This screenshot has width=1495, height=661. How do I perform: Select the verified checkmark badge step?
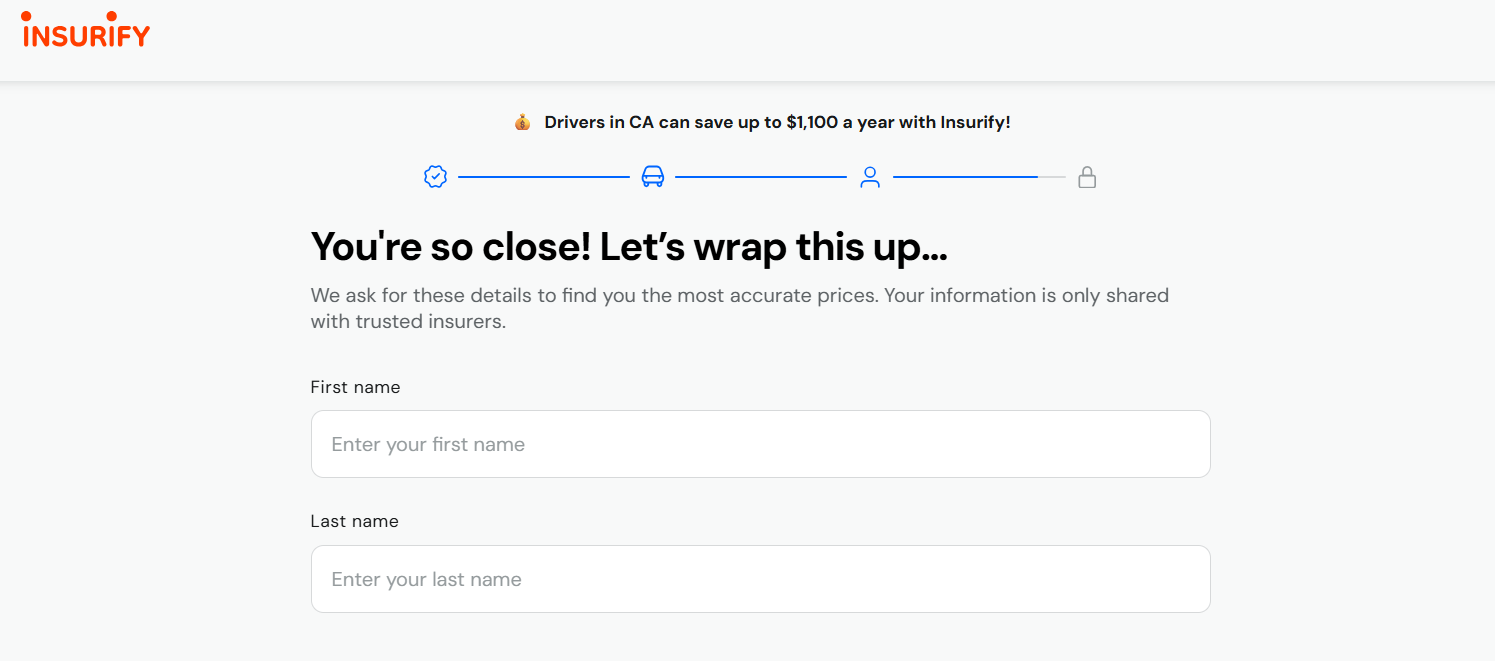coord(435,177)
